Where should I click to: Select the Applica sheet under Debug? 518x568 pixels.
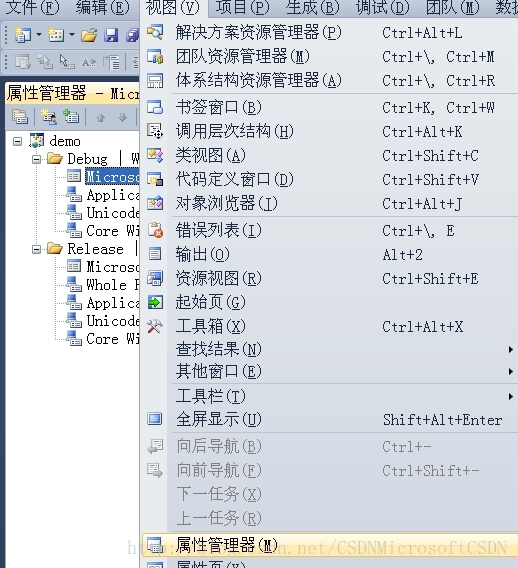(112, 195)
